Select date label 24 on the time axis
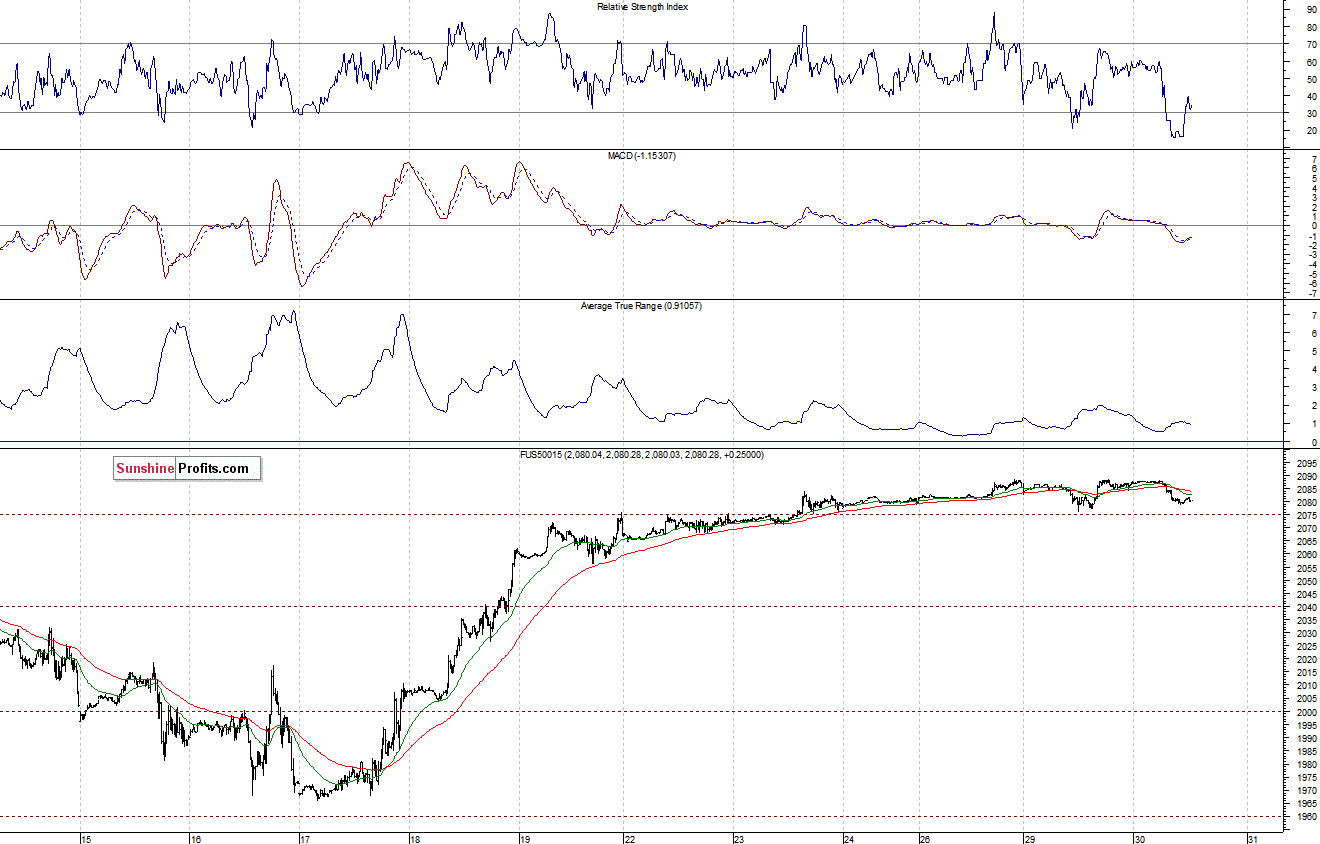 (x=848, y=838)
